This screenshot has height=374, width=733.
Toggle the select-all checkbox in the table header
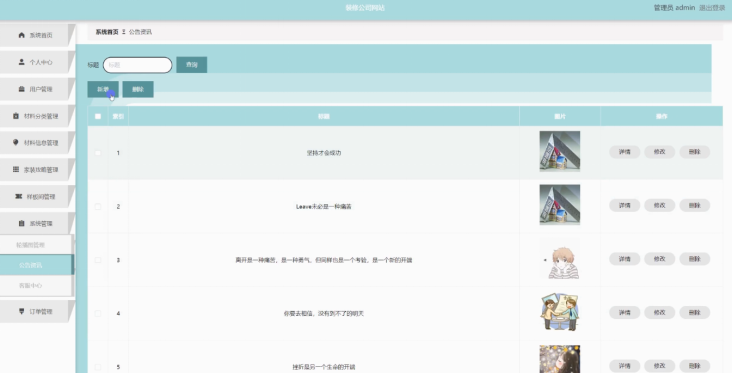pyautogui.click(x=98, y=116)
